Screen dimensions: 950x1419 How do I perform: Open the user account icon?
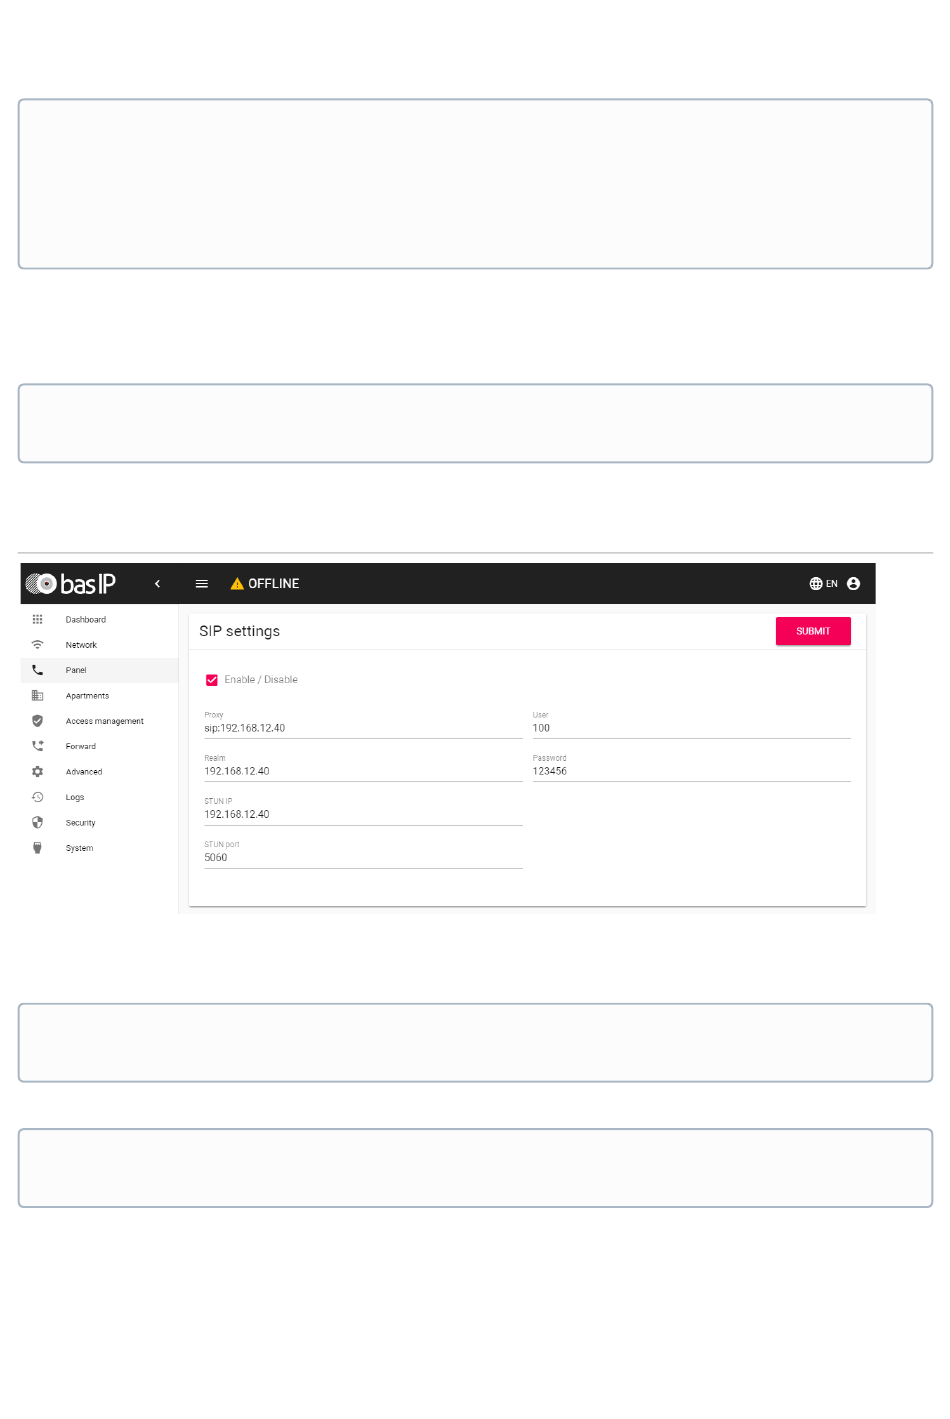pos(853,584)
